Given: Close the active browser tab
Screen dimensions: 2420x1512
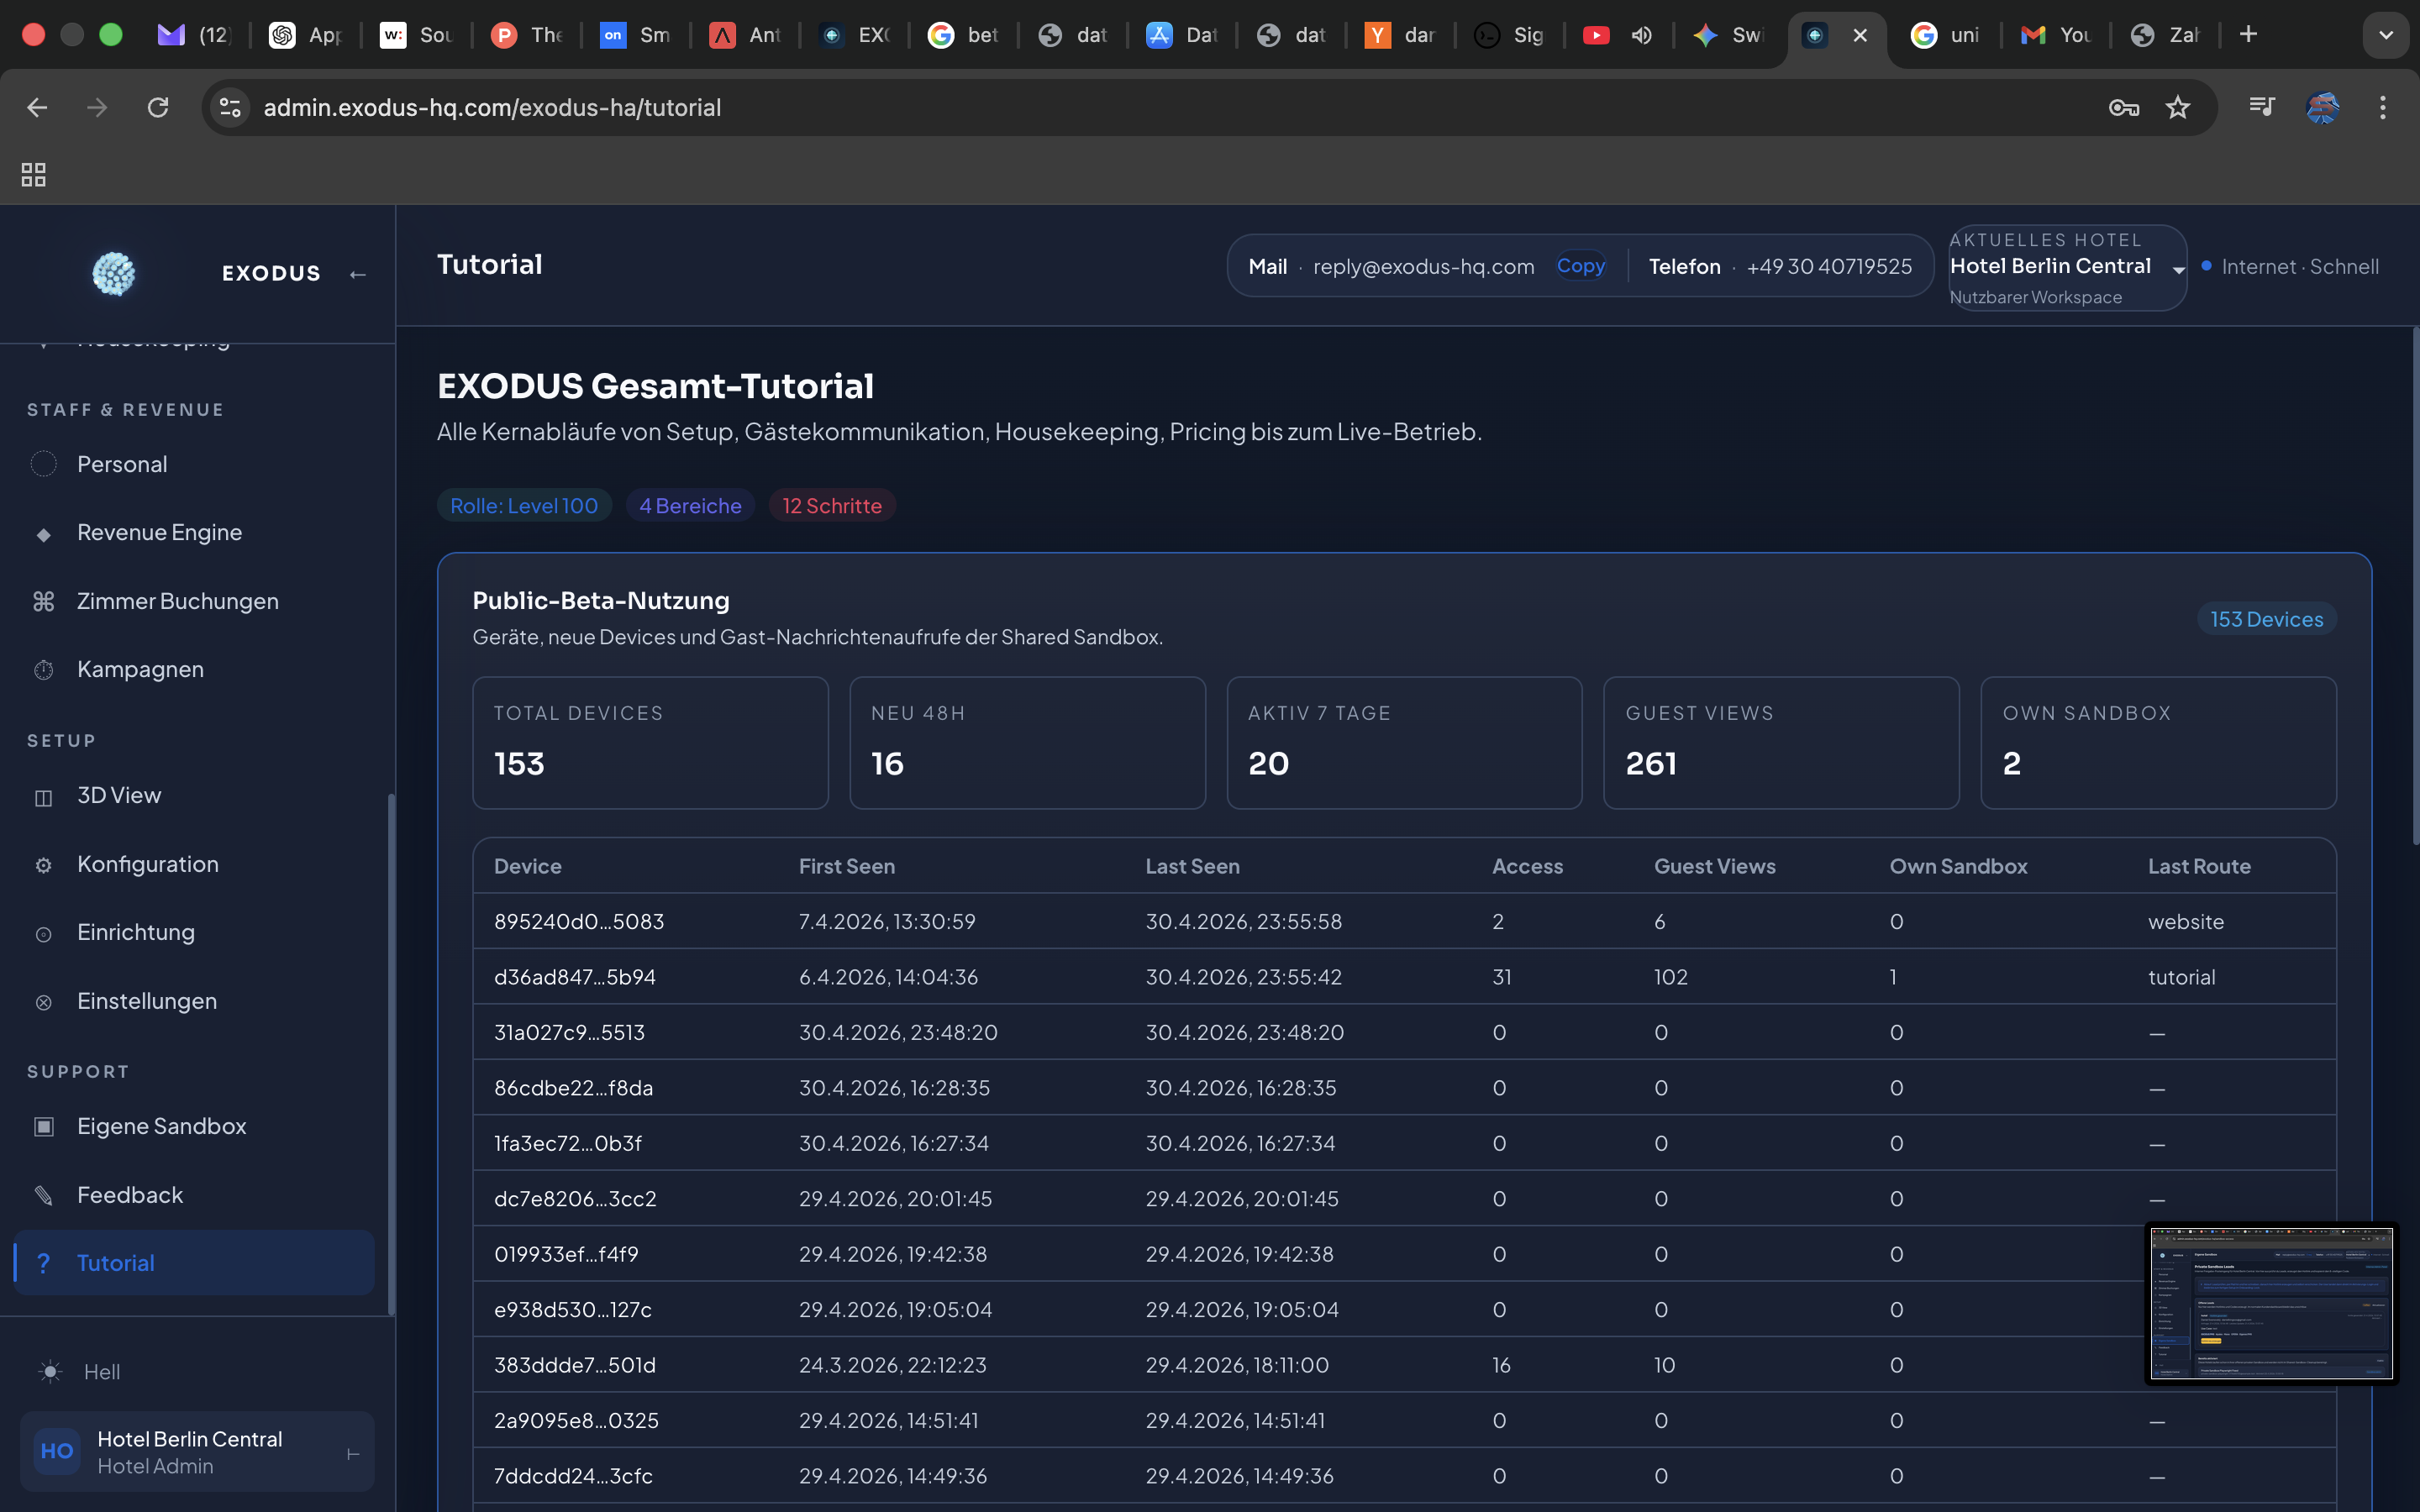Looking at the screenshot, I should pyautogui.click(x=1860, y=35).
